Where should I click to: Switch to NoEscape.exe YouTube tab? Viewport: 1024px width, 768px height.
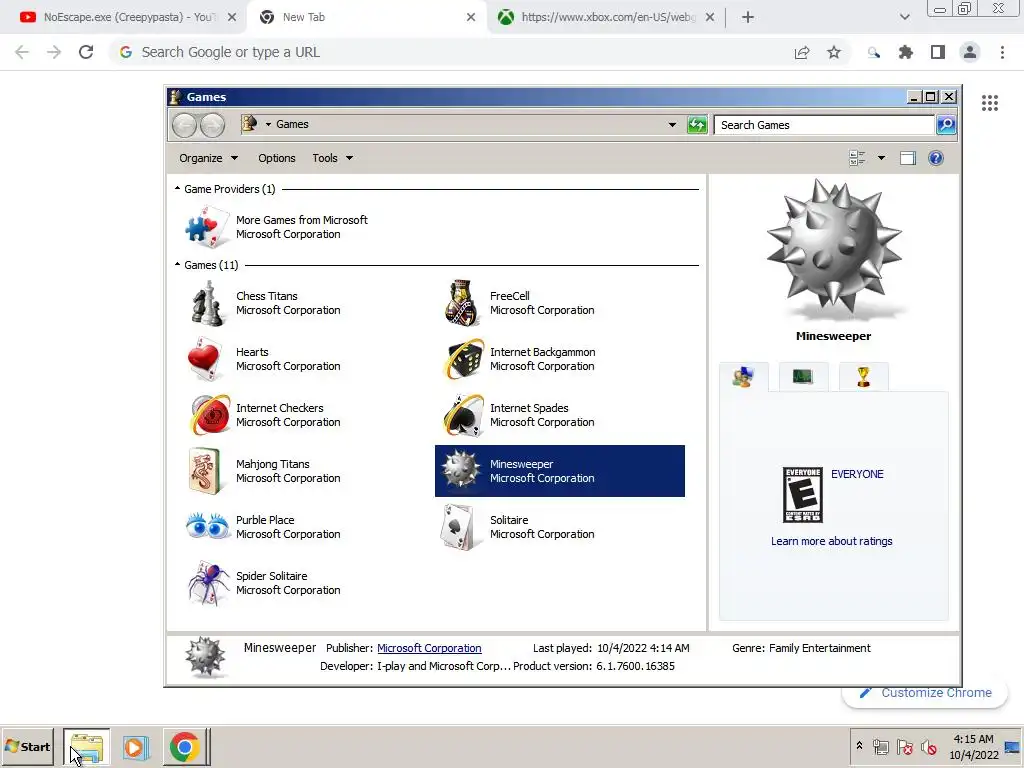[123, 17]
